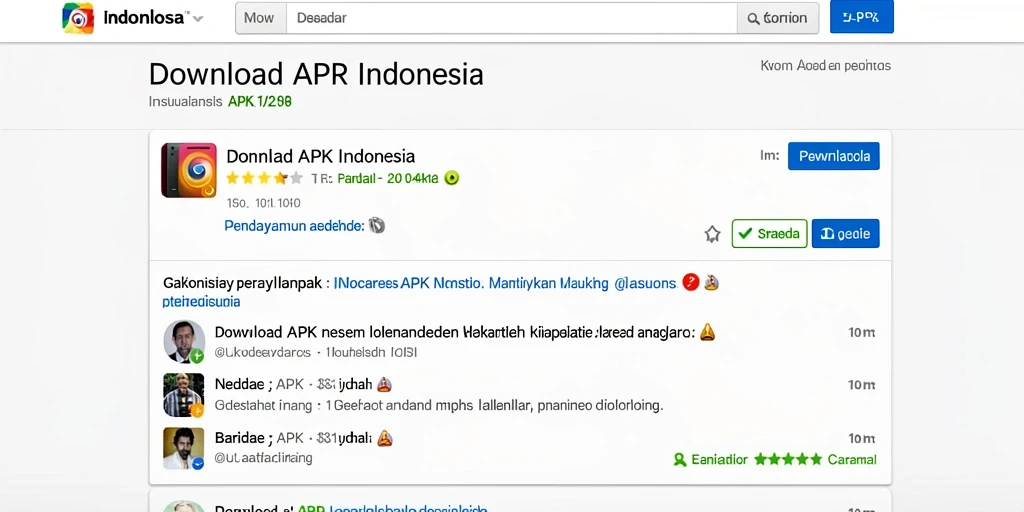This screenshot has width=1024, height=512.
Task: Click the Indonlosa site logo icon
Action: coord(78,18)
